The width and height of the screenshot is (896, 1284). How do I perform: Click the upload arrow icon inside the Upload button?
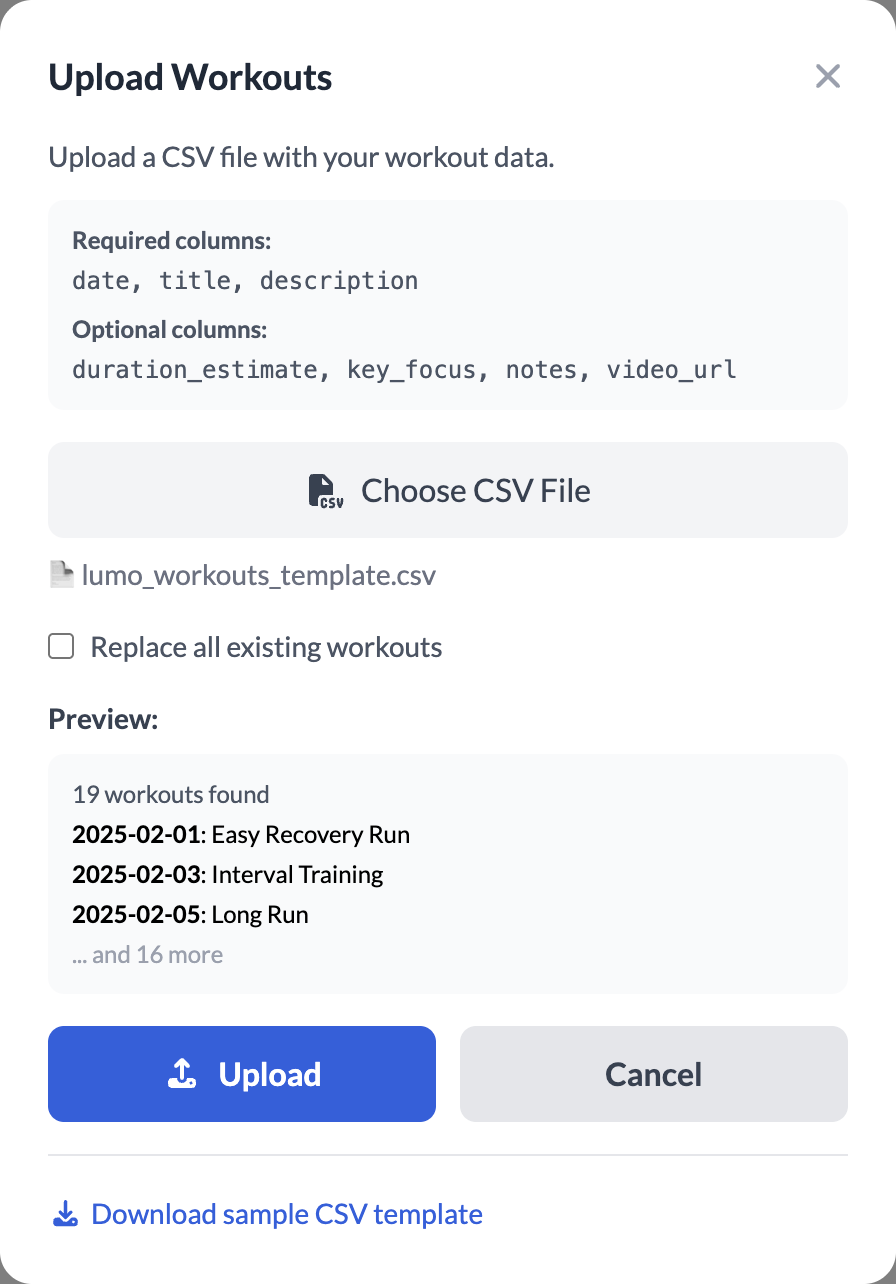(x=180, y=1073)
